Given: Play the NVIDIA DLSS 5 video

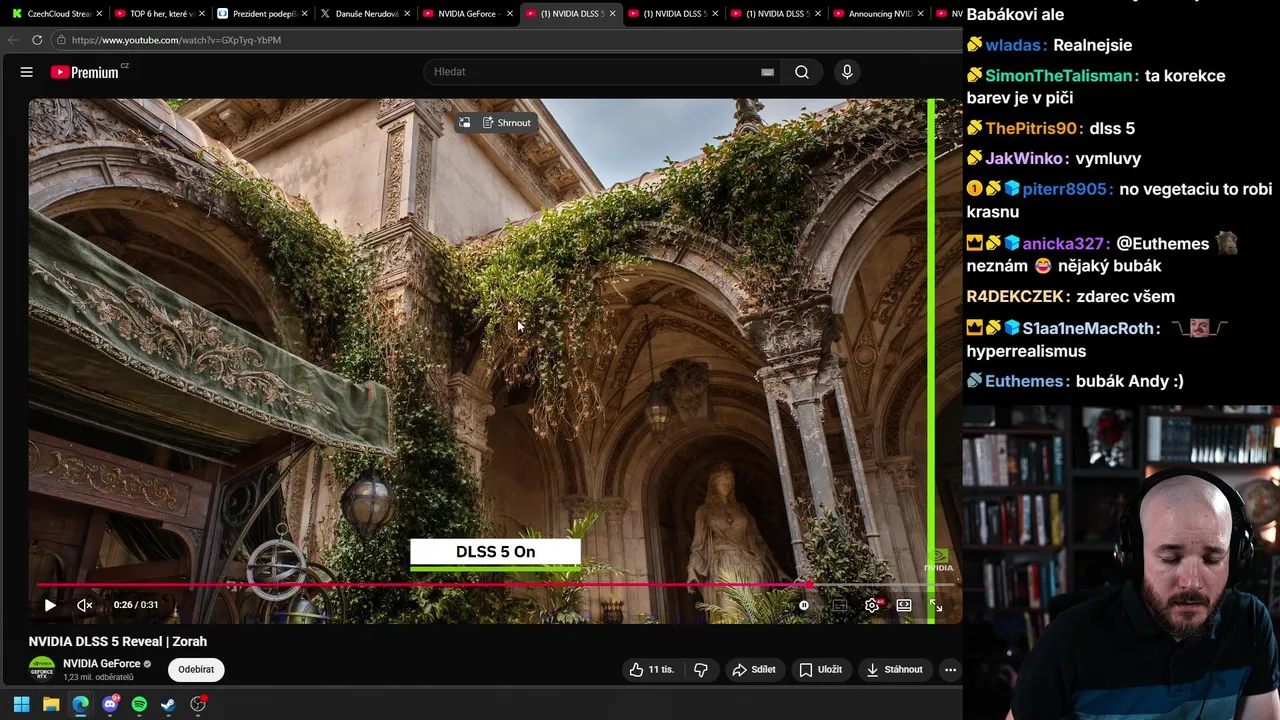Looking at the screenshot, I should pos(50,605).
